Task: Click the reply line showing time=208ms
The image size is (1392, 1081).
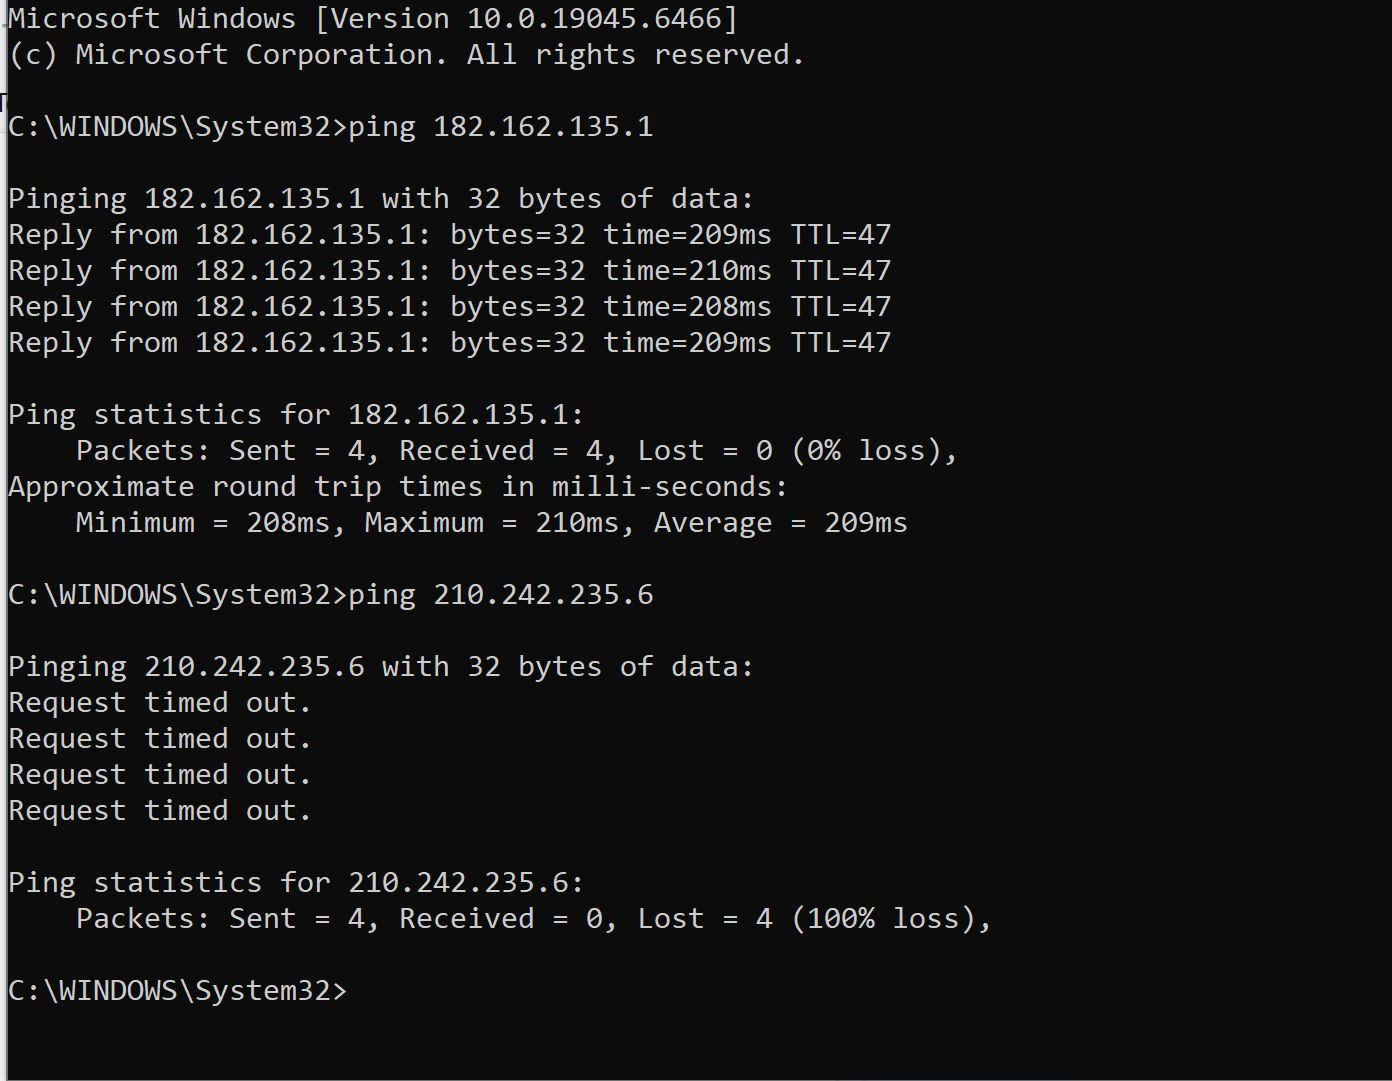Action: 449,307
